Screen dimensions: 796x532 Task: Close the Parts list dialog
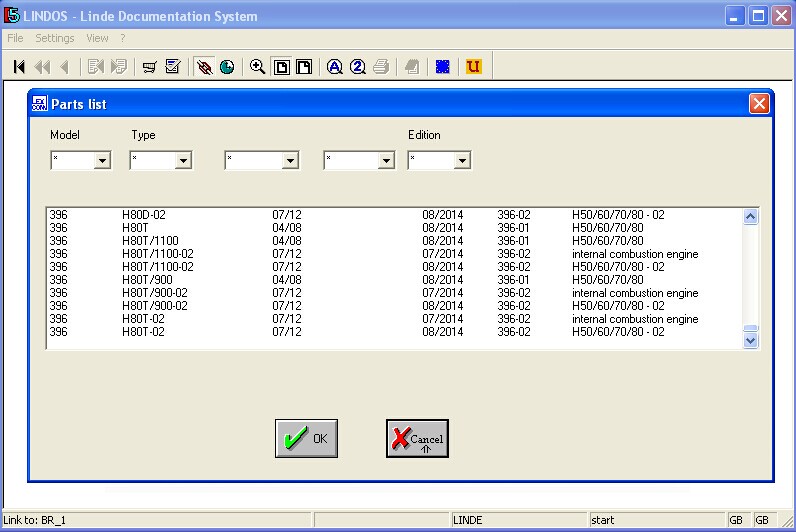coord(759,104)
